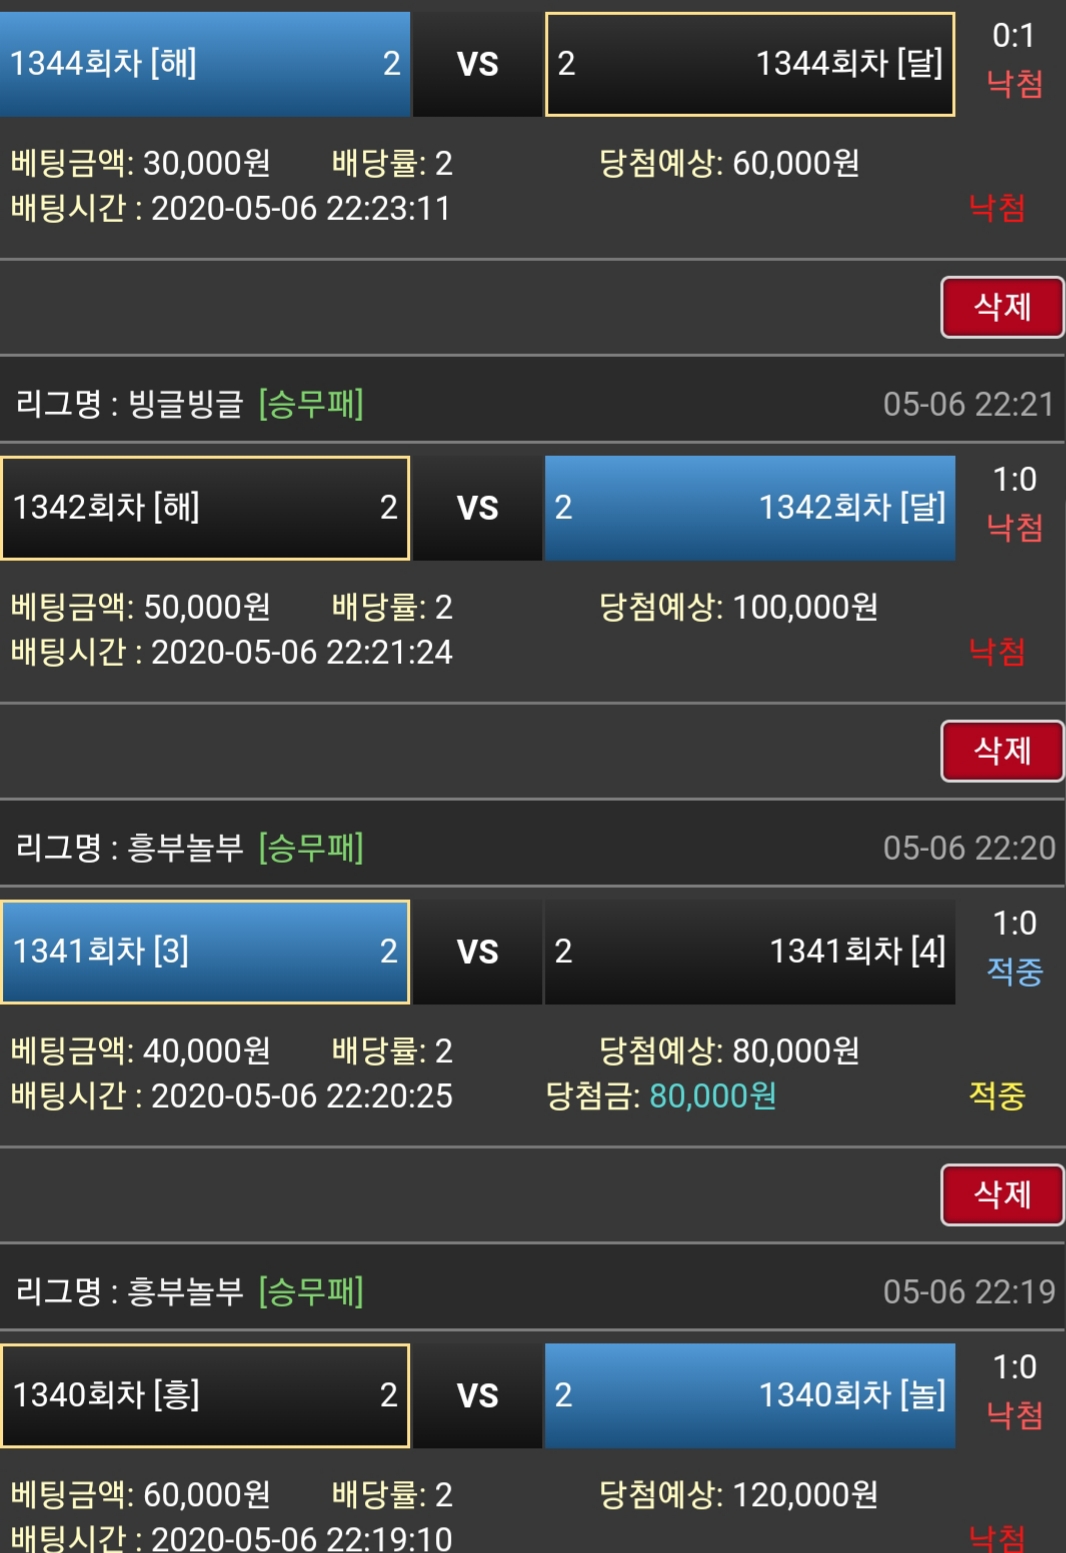Choose the 1341회차 [4] option
This screenshot has width=1066, height=1553.
point(750,952)
